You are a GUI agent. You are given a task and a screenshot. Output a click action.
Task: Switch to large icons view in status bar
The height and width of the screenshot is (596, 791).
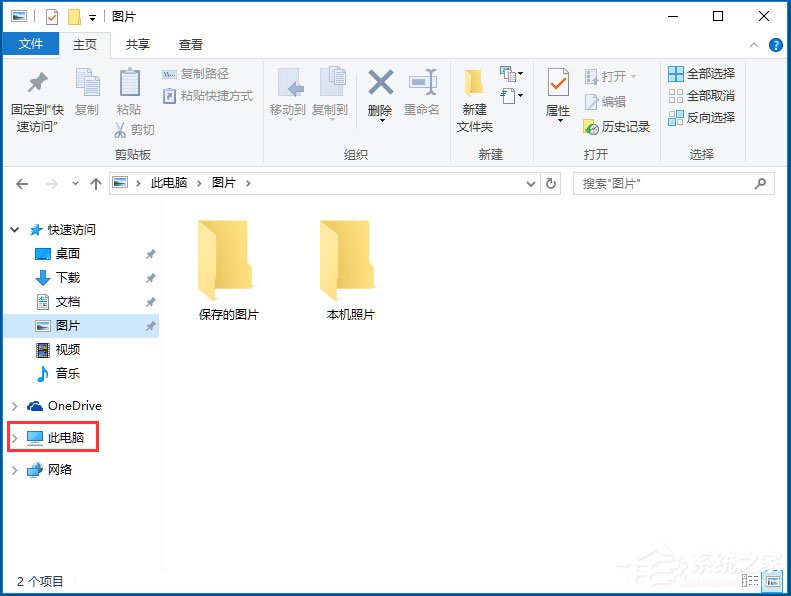(772, 581)
